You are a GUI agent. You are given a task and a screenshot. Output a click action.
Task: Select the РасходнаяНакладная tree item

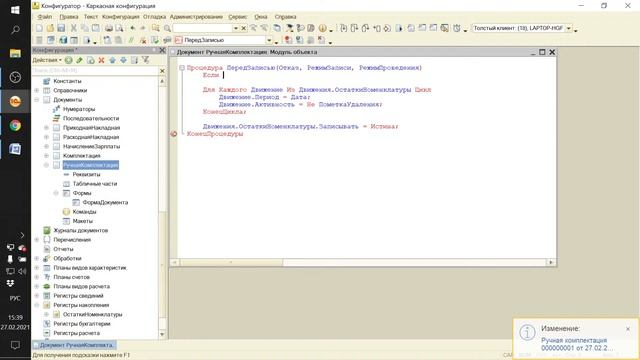(91, 137)
